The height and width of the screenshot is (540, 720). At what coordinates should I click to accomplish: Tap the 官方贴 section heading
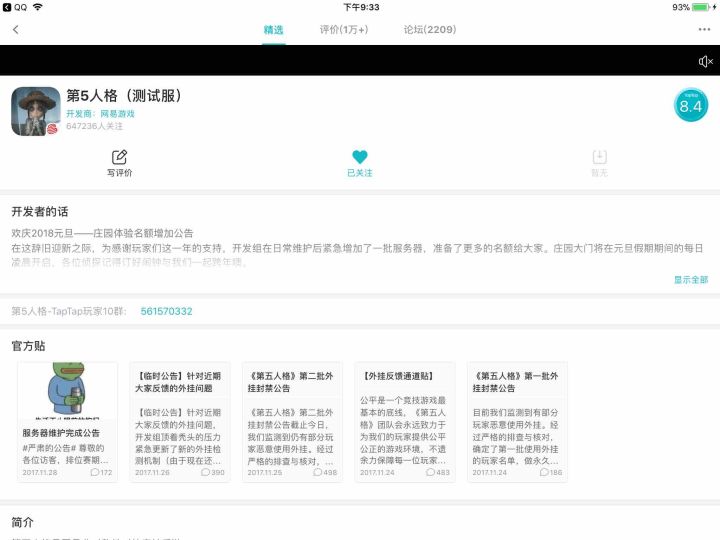click(28, 346)
